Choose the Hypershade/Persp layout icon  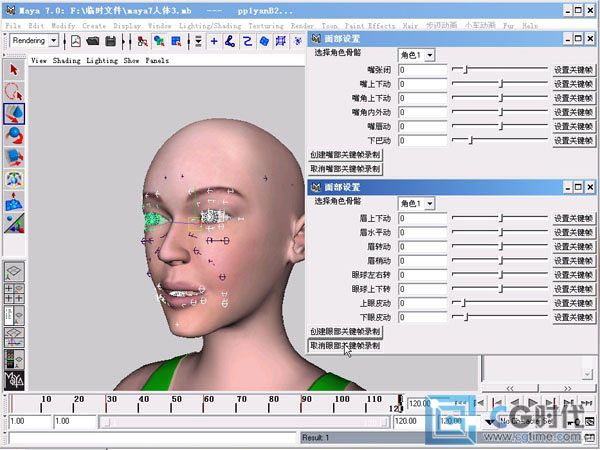click(14, 359)
